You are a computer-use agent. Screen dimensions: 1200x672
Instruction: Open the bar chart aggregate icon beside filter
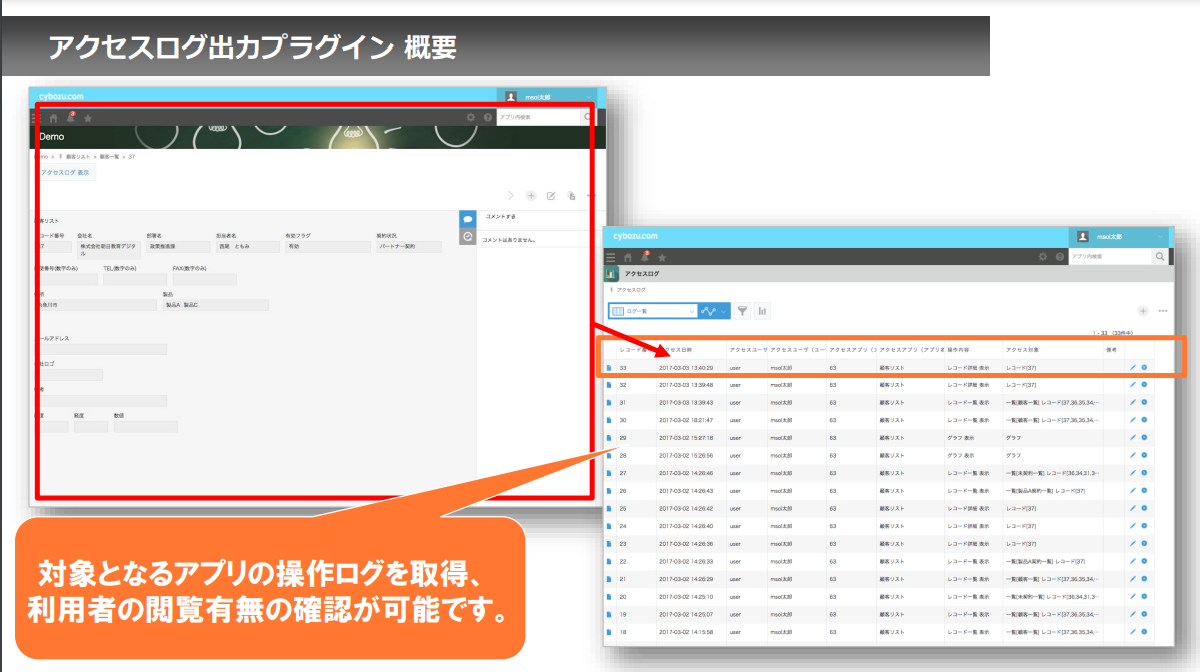click(x=763, y=311)
